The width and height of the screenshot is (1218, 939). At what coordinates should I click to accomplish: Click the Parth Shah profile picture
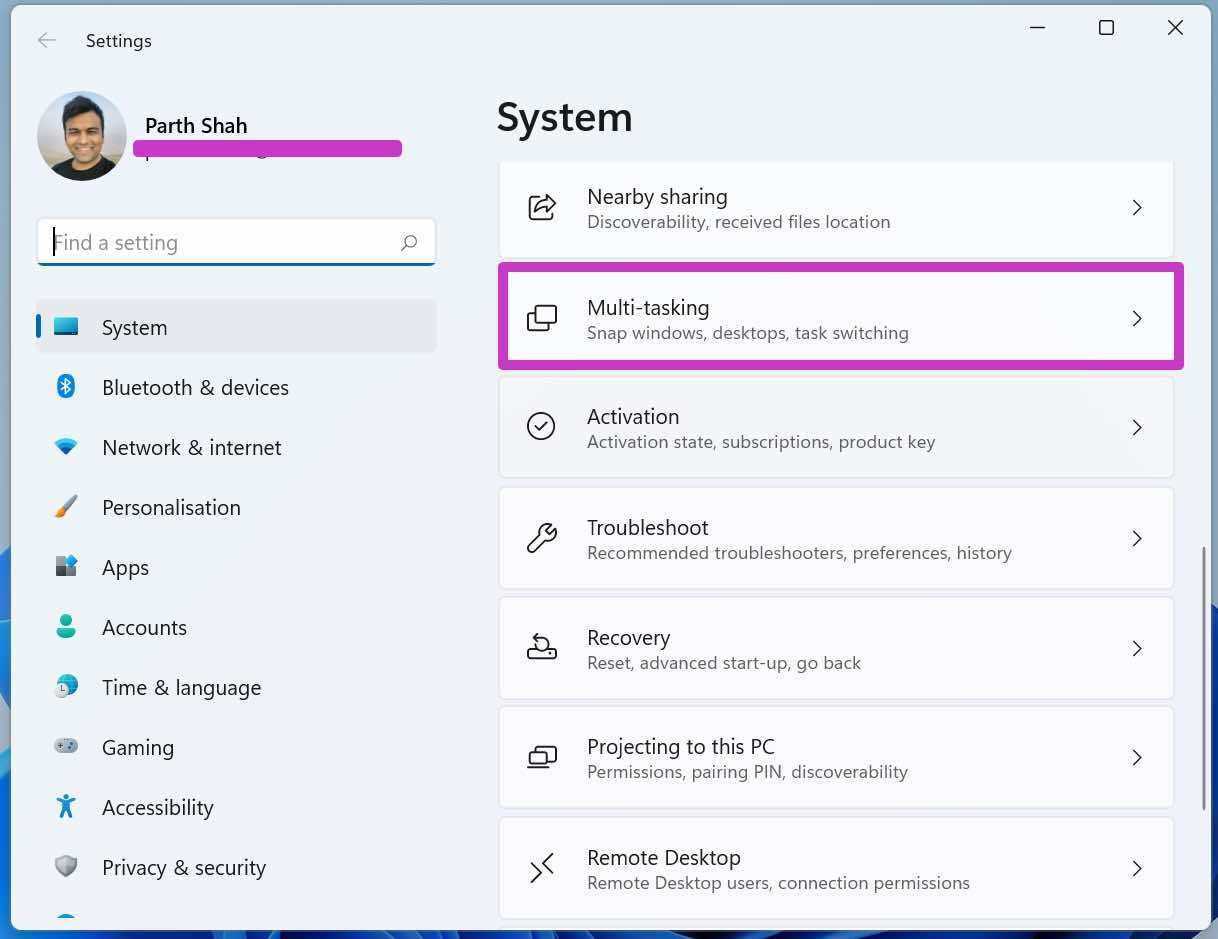click(x=82, y=136)
